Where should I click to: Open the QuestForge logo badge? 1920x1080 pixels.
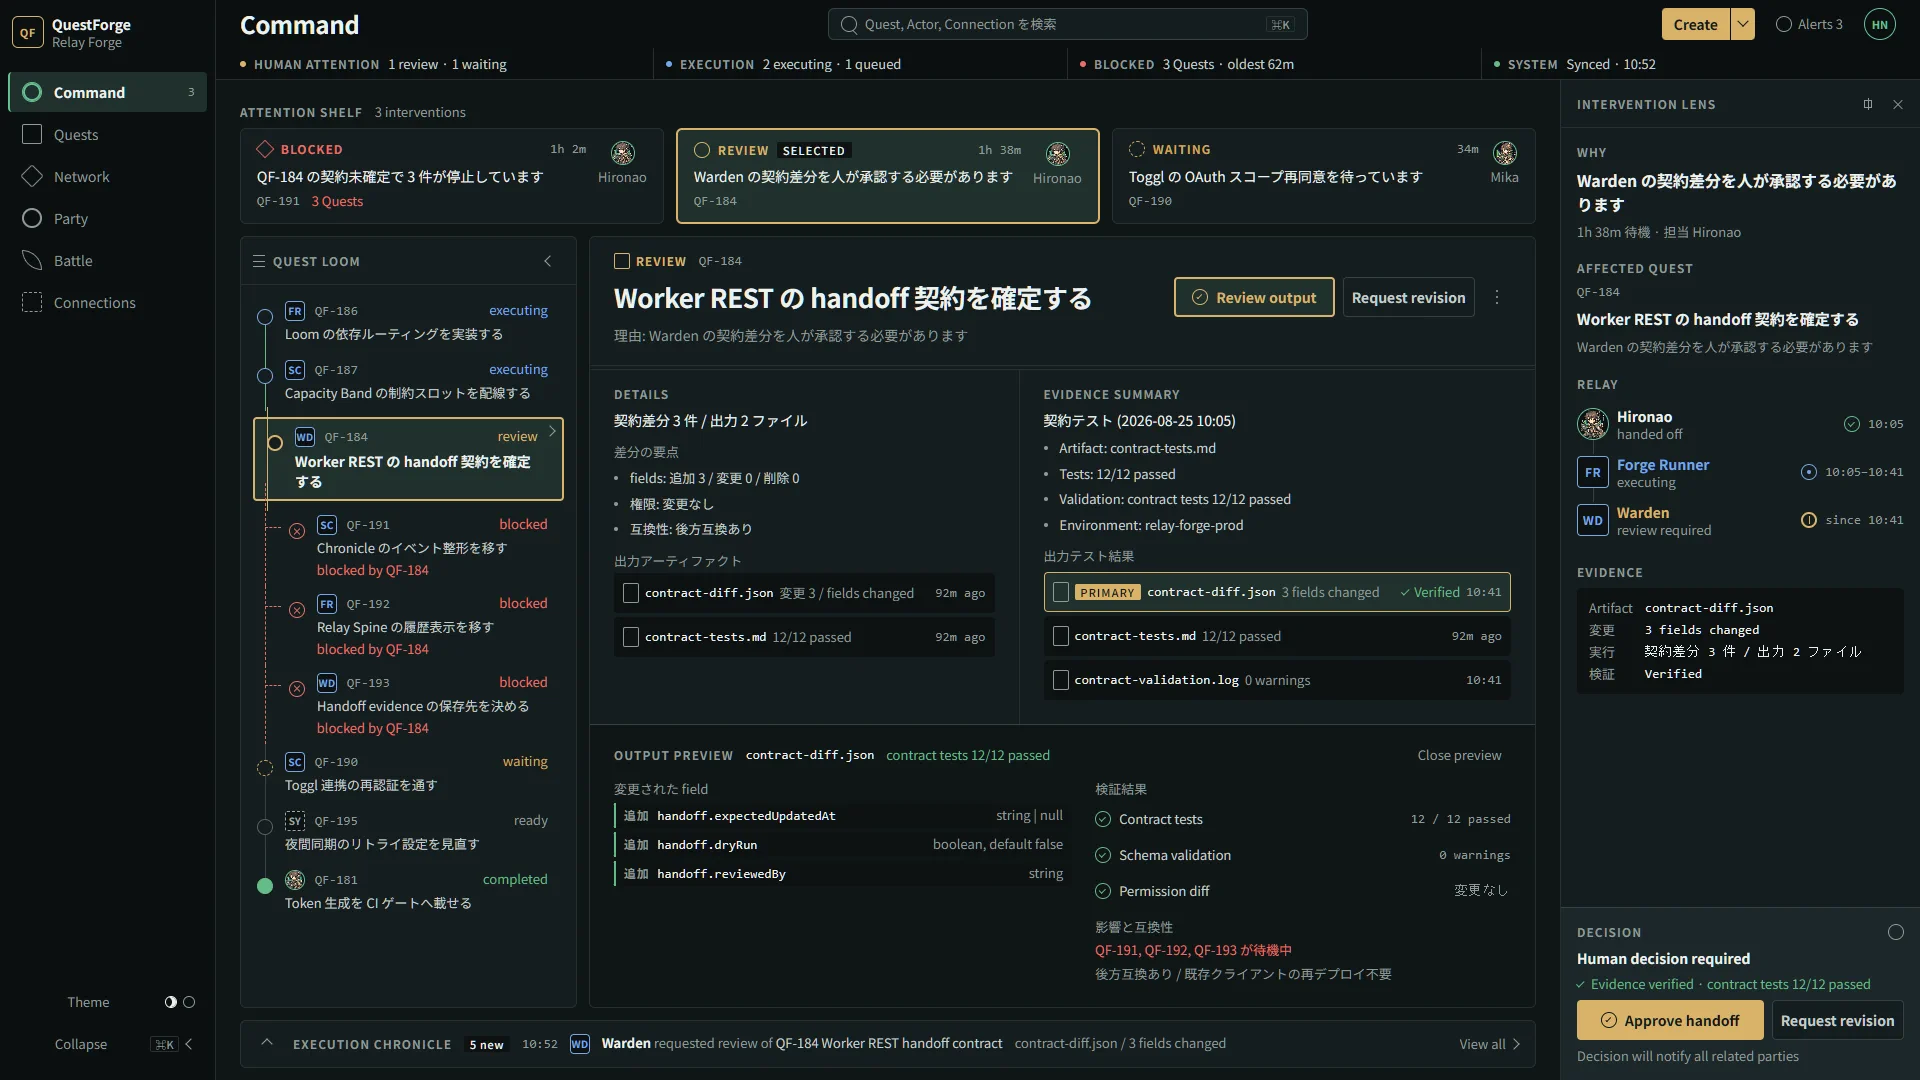point(28,32)
